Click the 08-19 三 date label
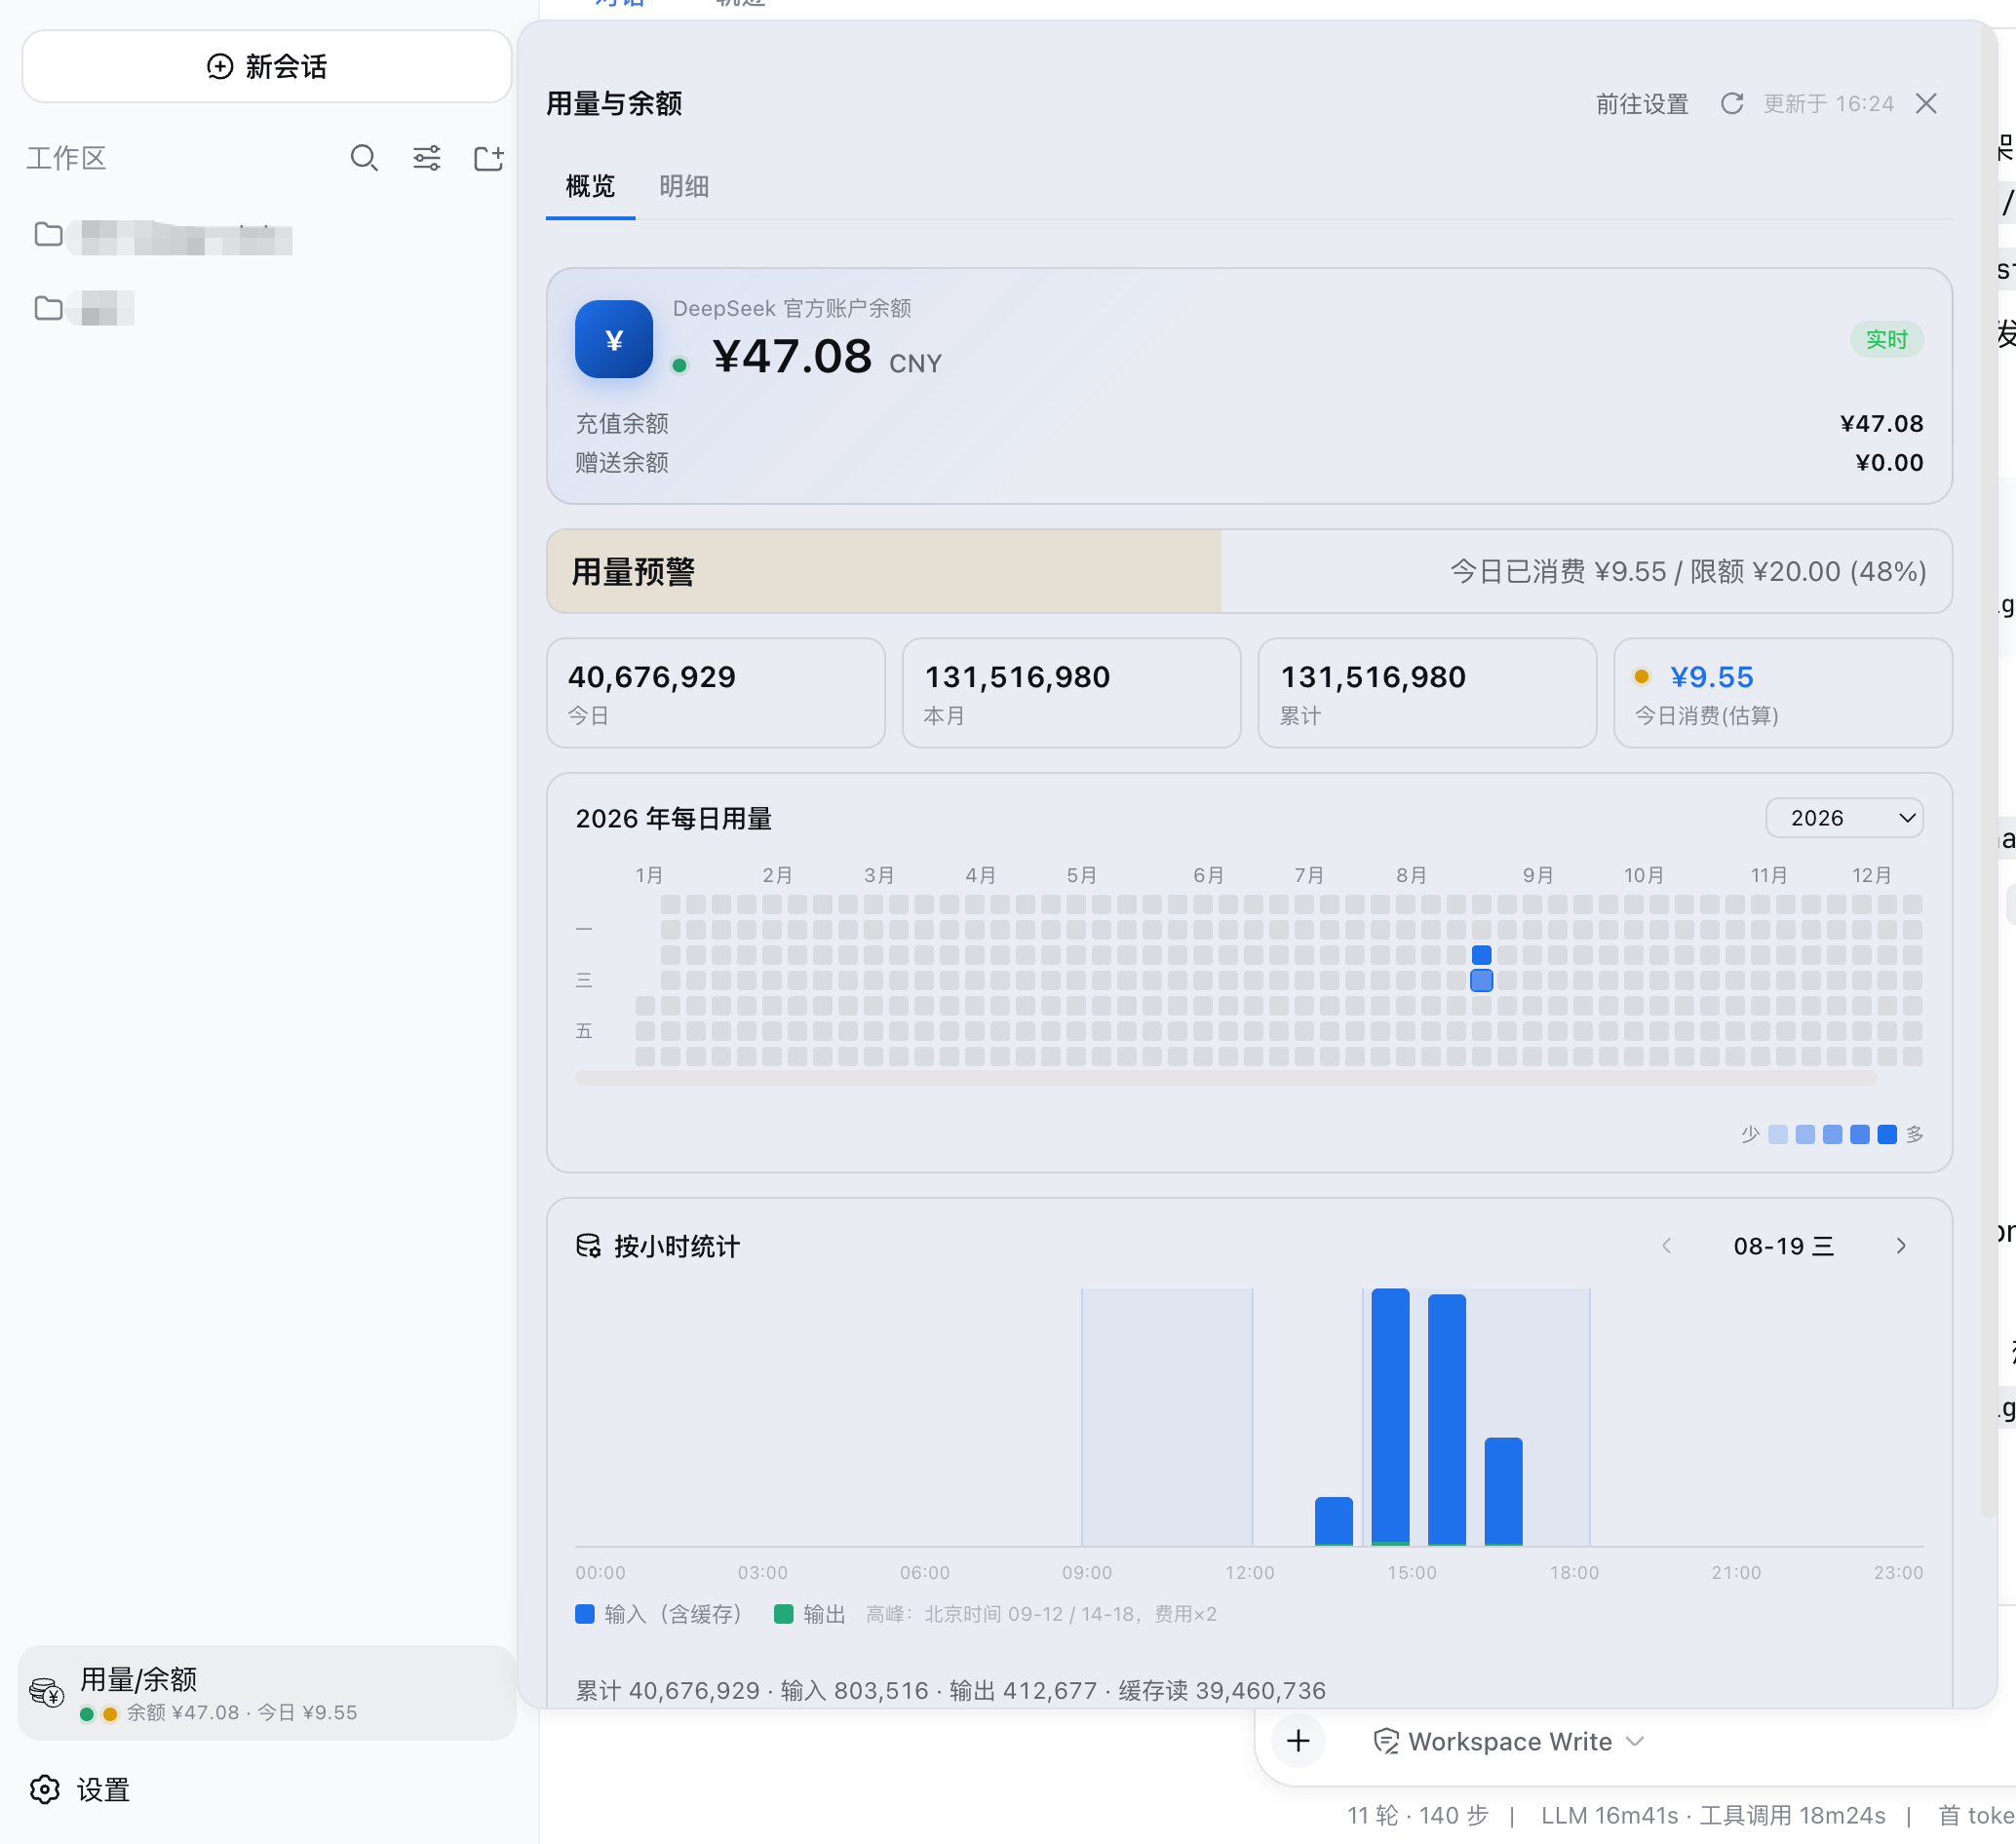Screen dimensions: 2016x1844 1783,1247
